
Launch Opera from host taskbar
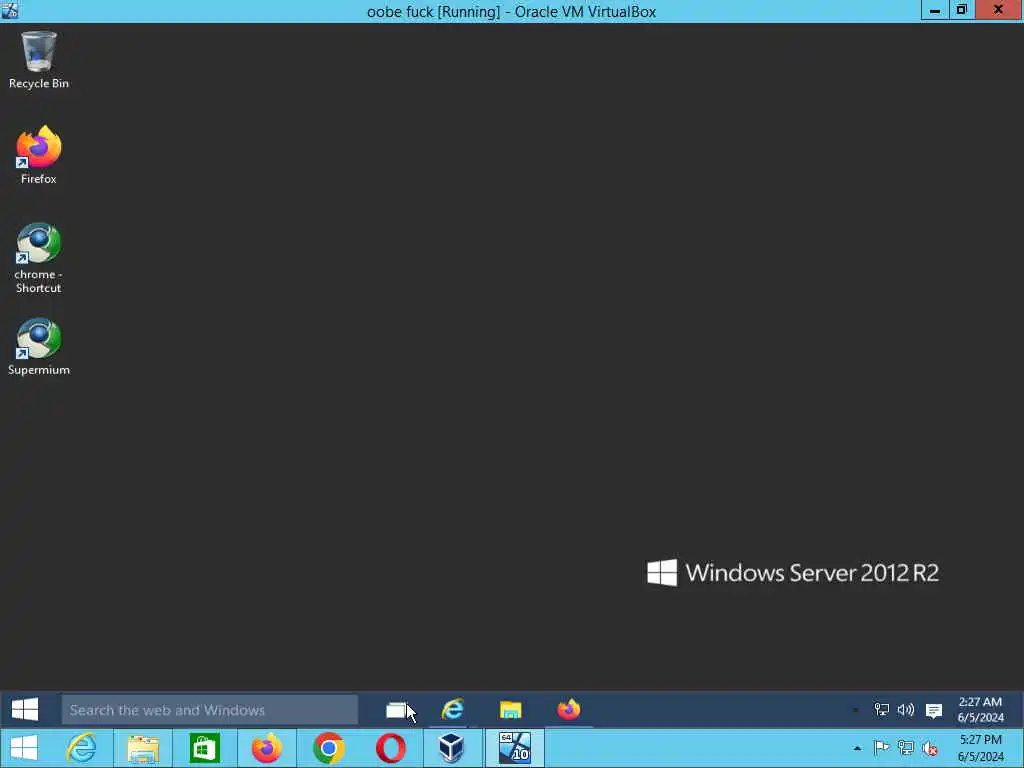[391, 748]
